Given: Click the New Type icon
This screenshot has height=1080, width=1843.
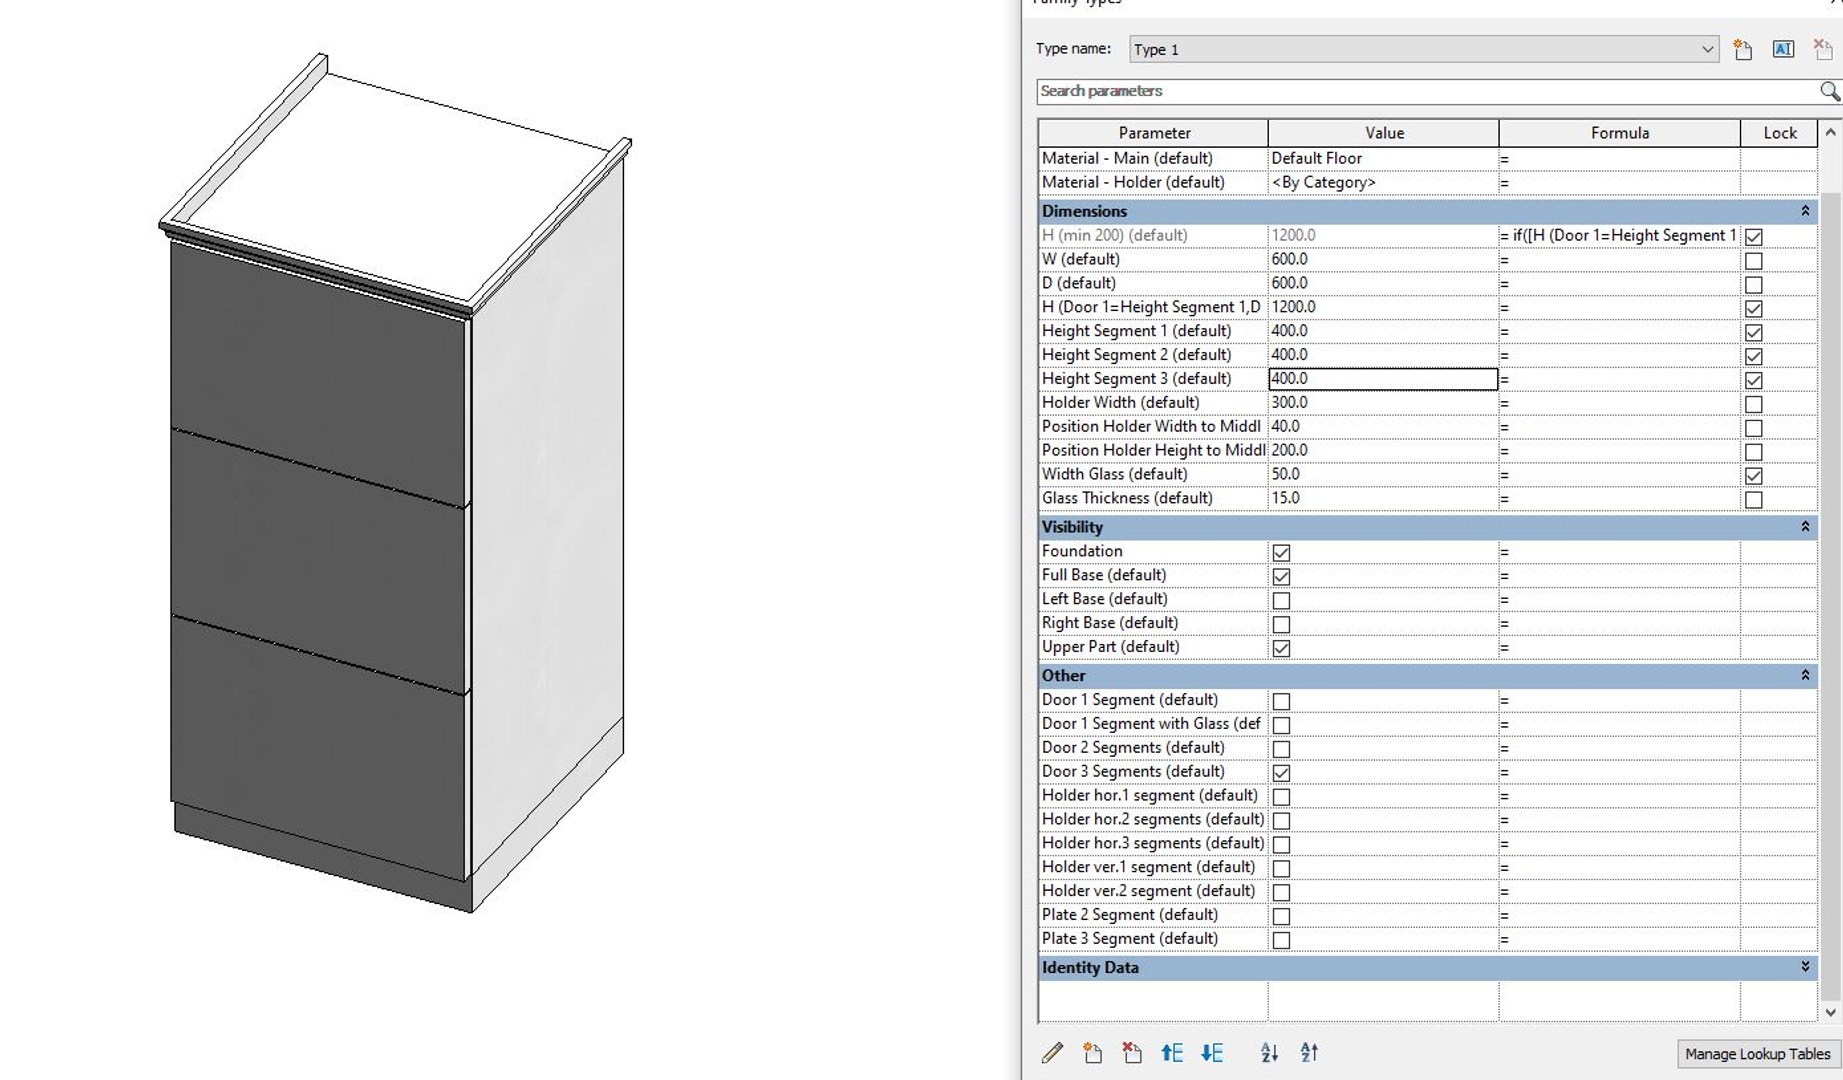Looking at the screenshot, I should (1742, 49).
